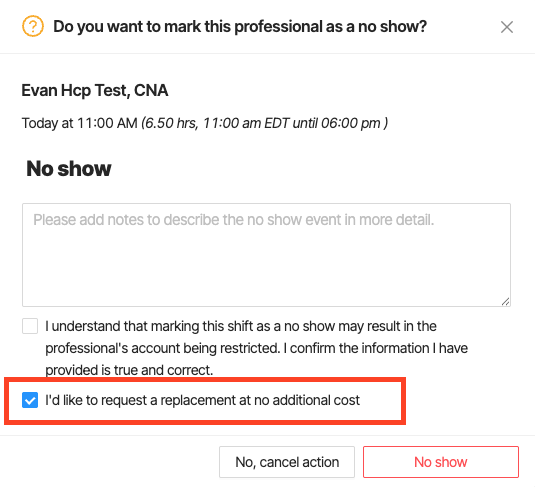
Task: Click the "replacement at no additional cost" label
Action: coord(260,400)
